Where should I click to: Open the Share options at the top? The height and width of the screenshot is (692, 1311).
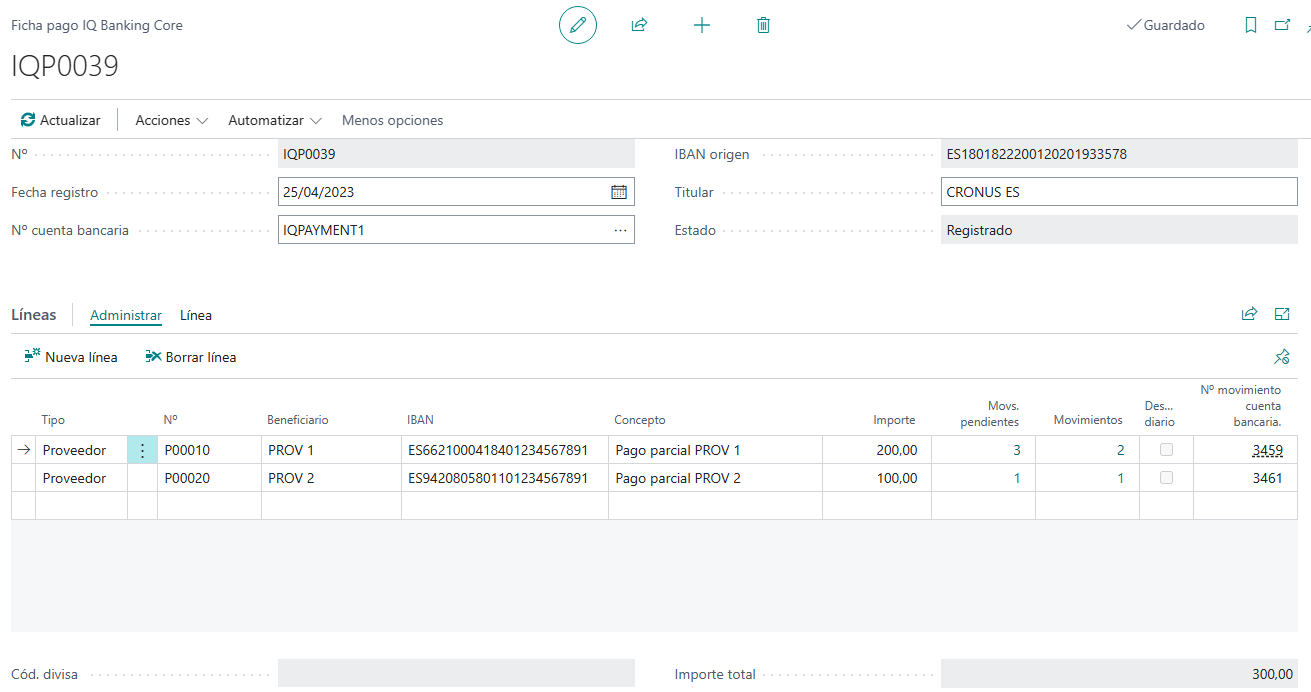tap(639, 25)
